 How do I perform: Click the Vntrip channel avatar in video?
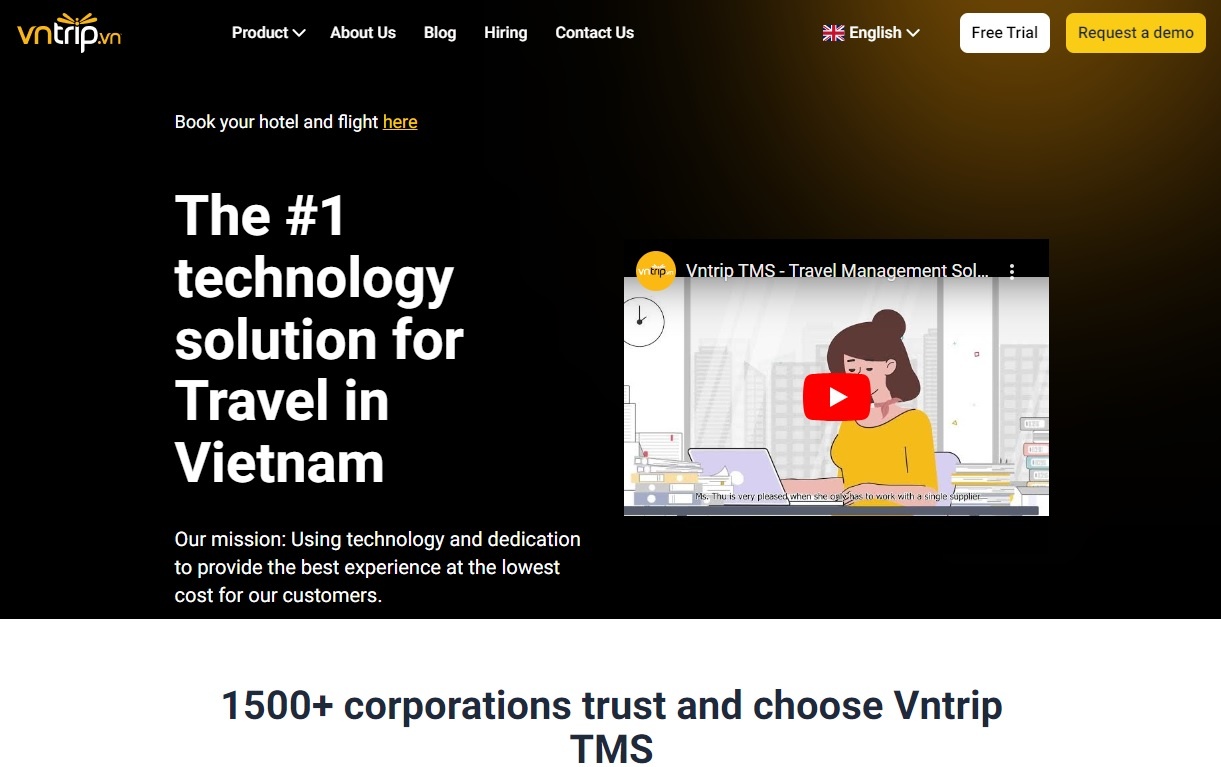click(x=656, y=271)
